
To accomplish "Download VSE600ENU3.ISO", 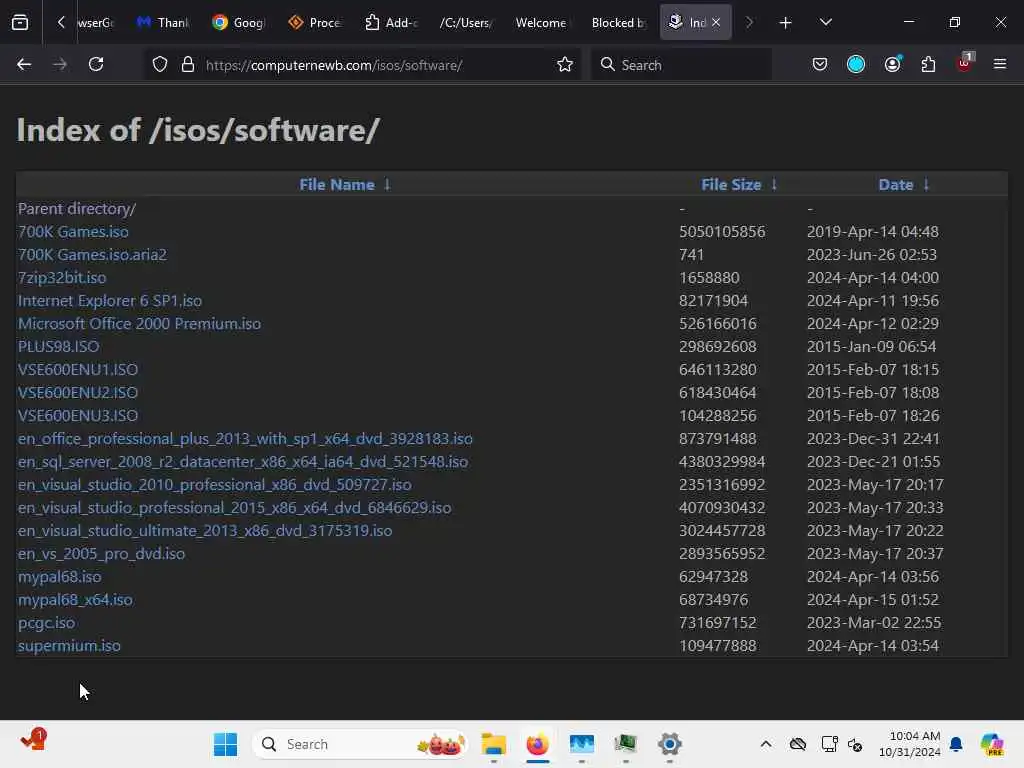I will [78, 415].
